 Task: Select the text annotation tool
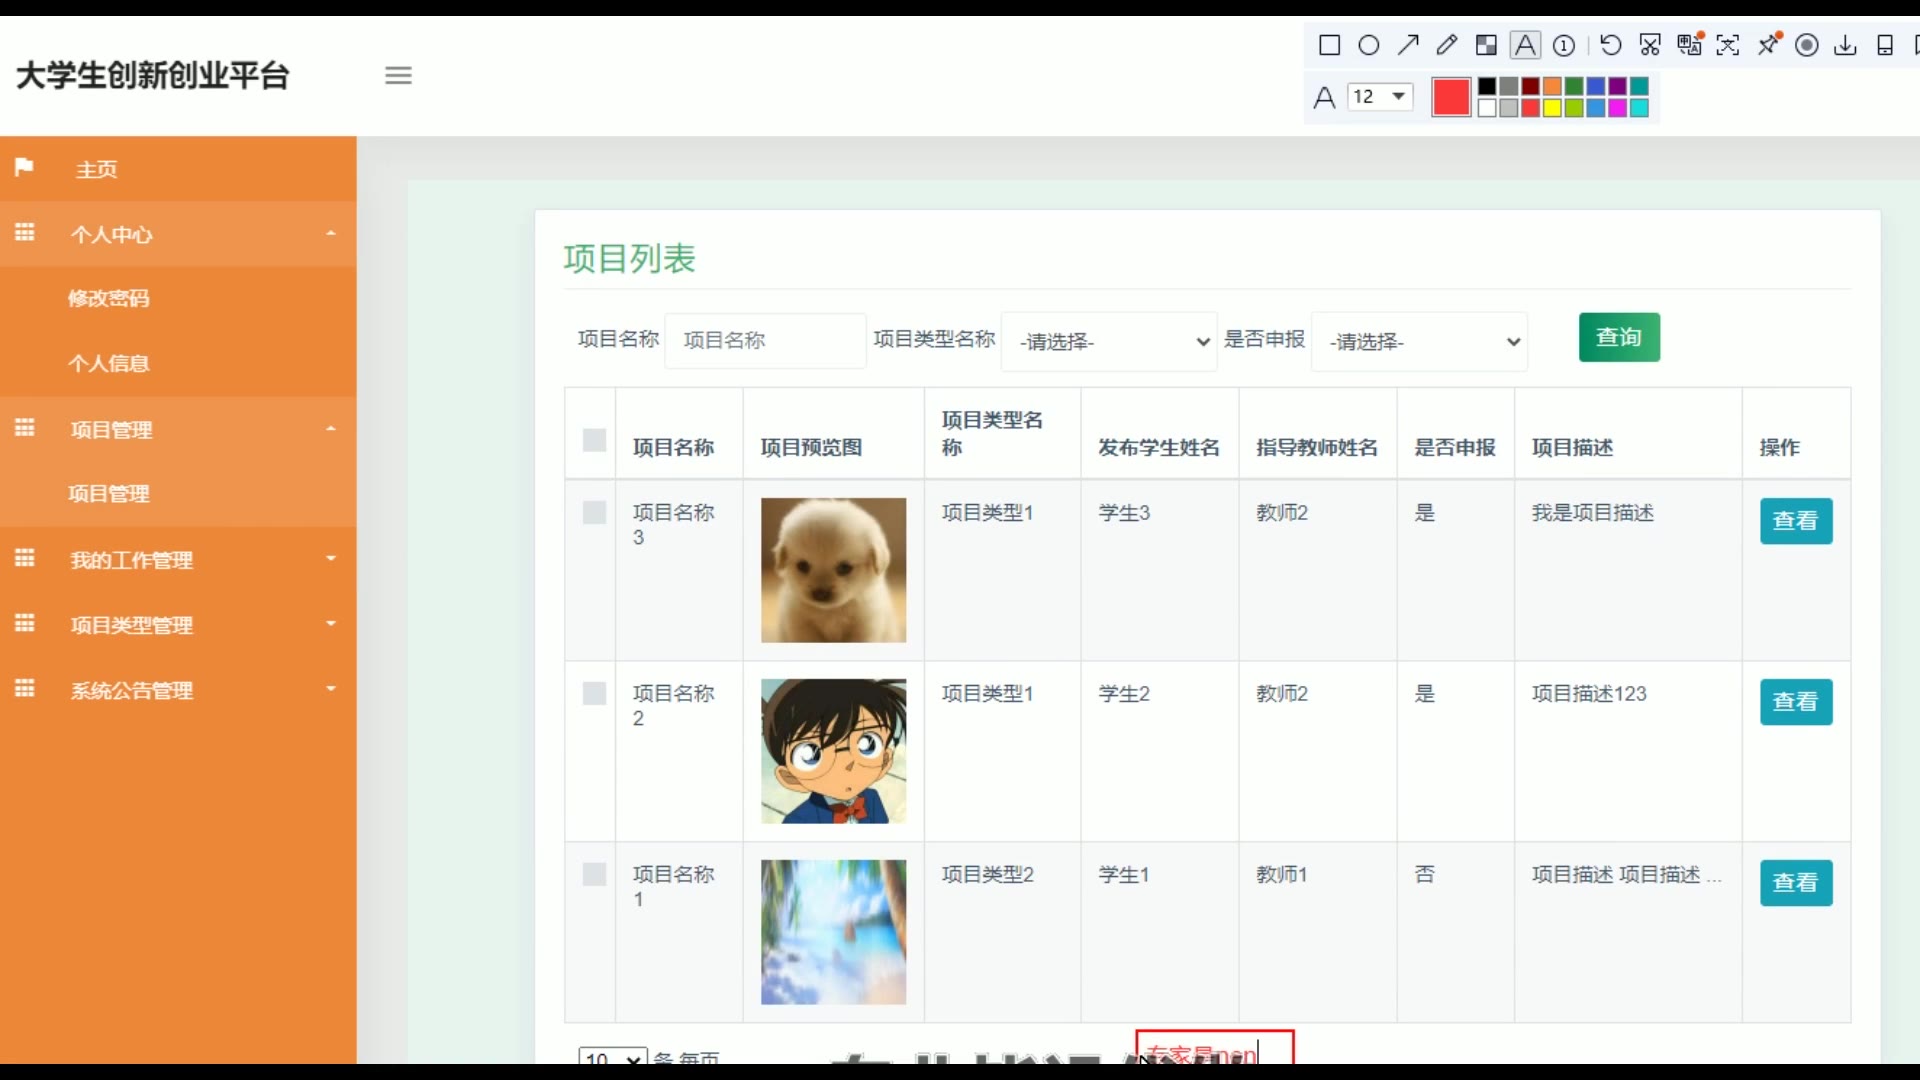click(x=1525, y=45)
